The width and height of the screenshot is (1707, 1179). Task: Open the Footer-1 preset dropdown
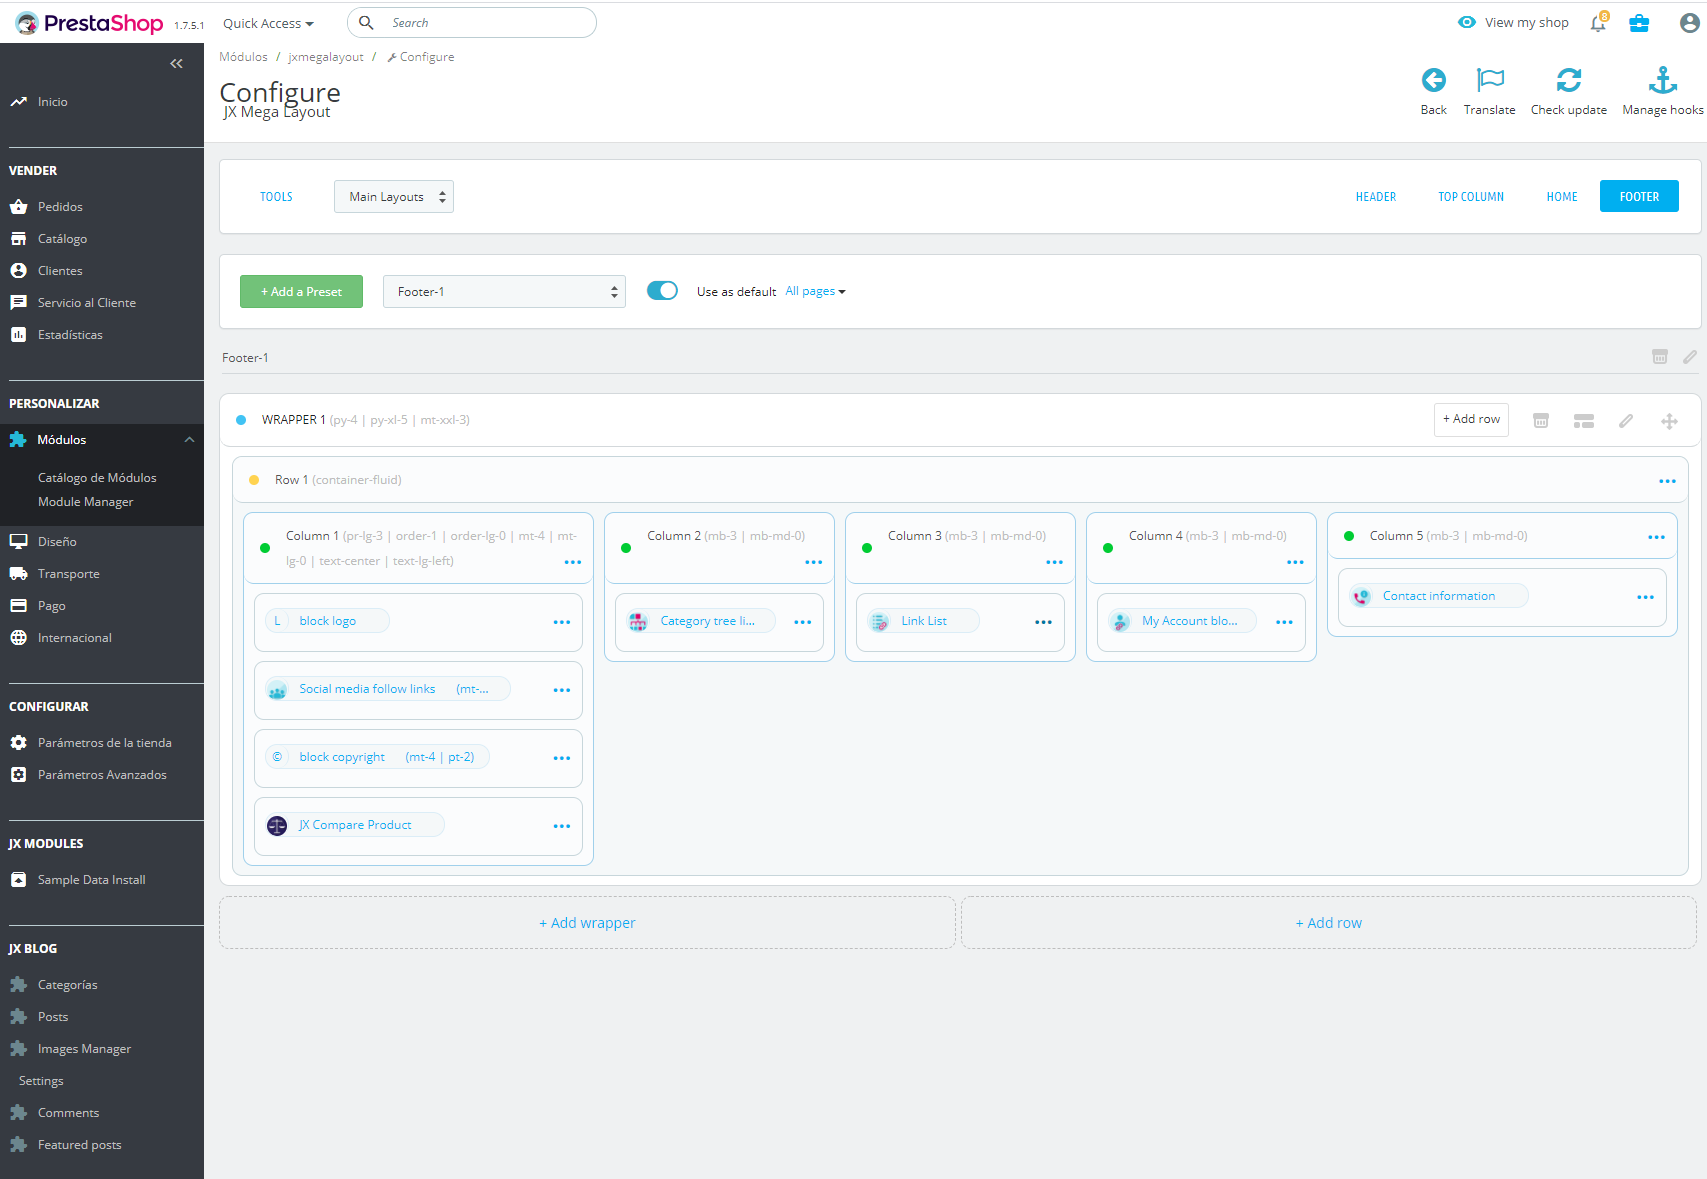tap(504, 291)
